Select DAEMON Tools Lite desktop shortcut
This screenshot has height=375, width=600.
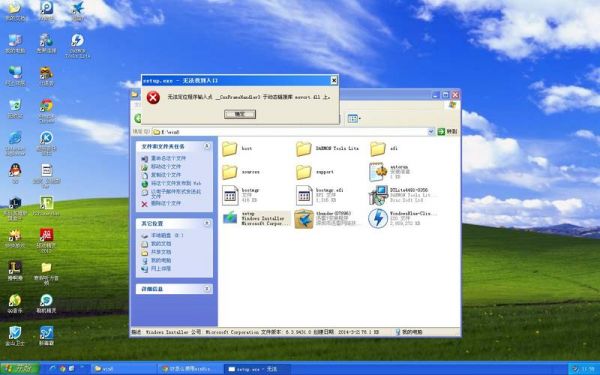point(77,46)
